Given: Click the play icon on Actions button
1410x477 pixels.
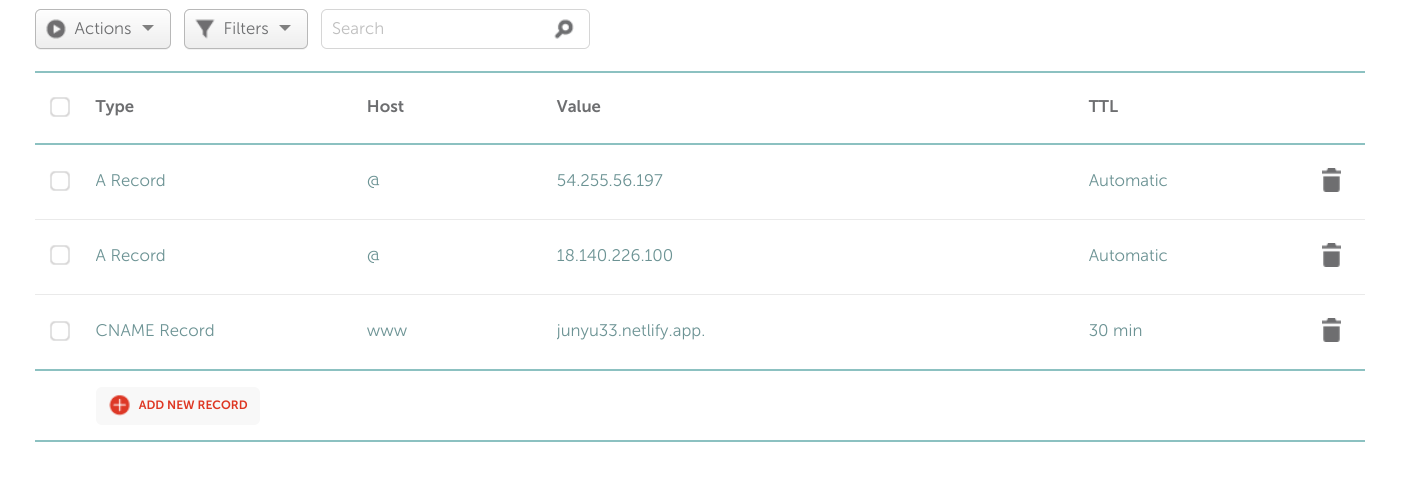Looking at the screenshot, I should (x=56, y=29).
